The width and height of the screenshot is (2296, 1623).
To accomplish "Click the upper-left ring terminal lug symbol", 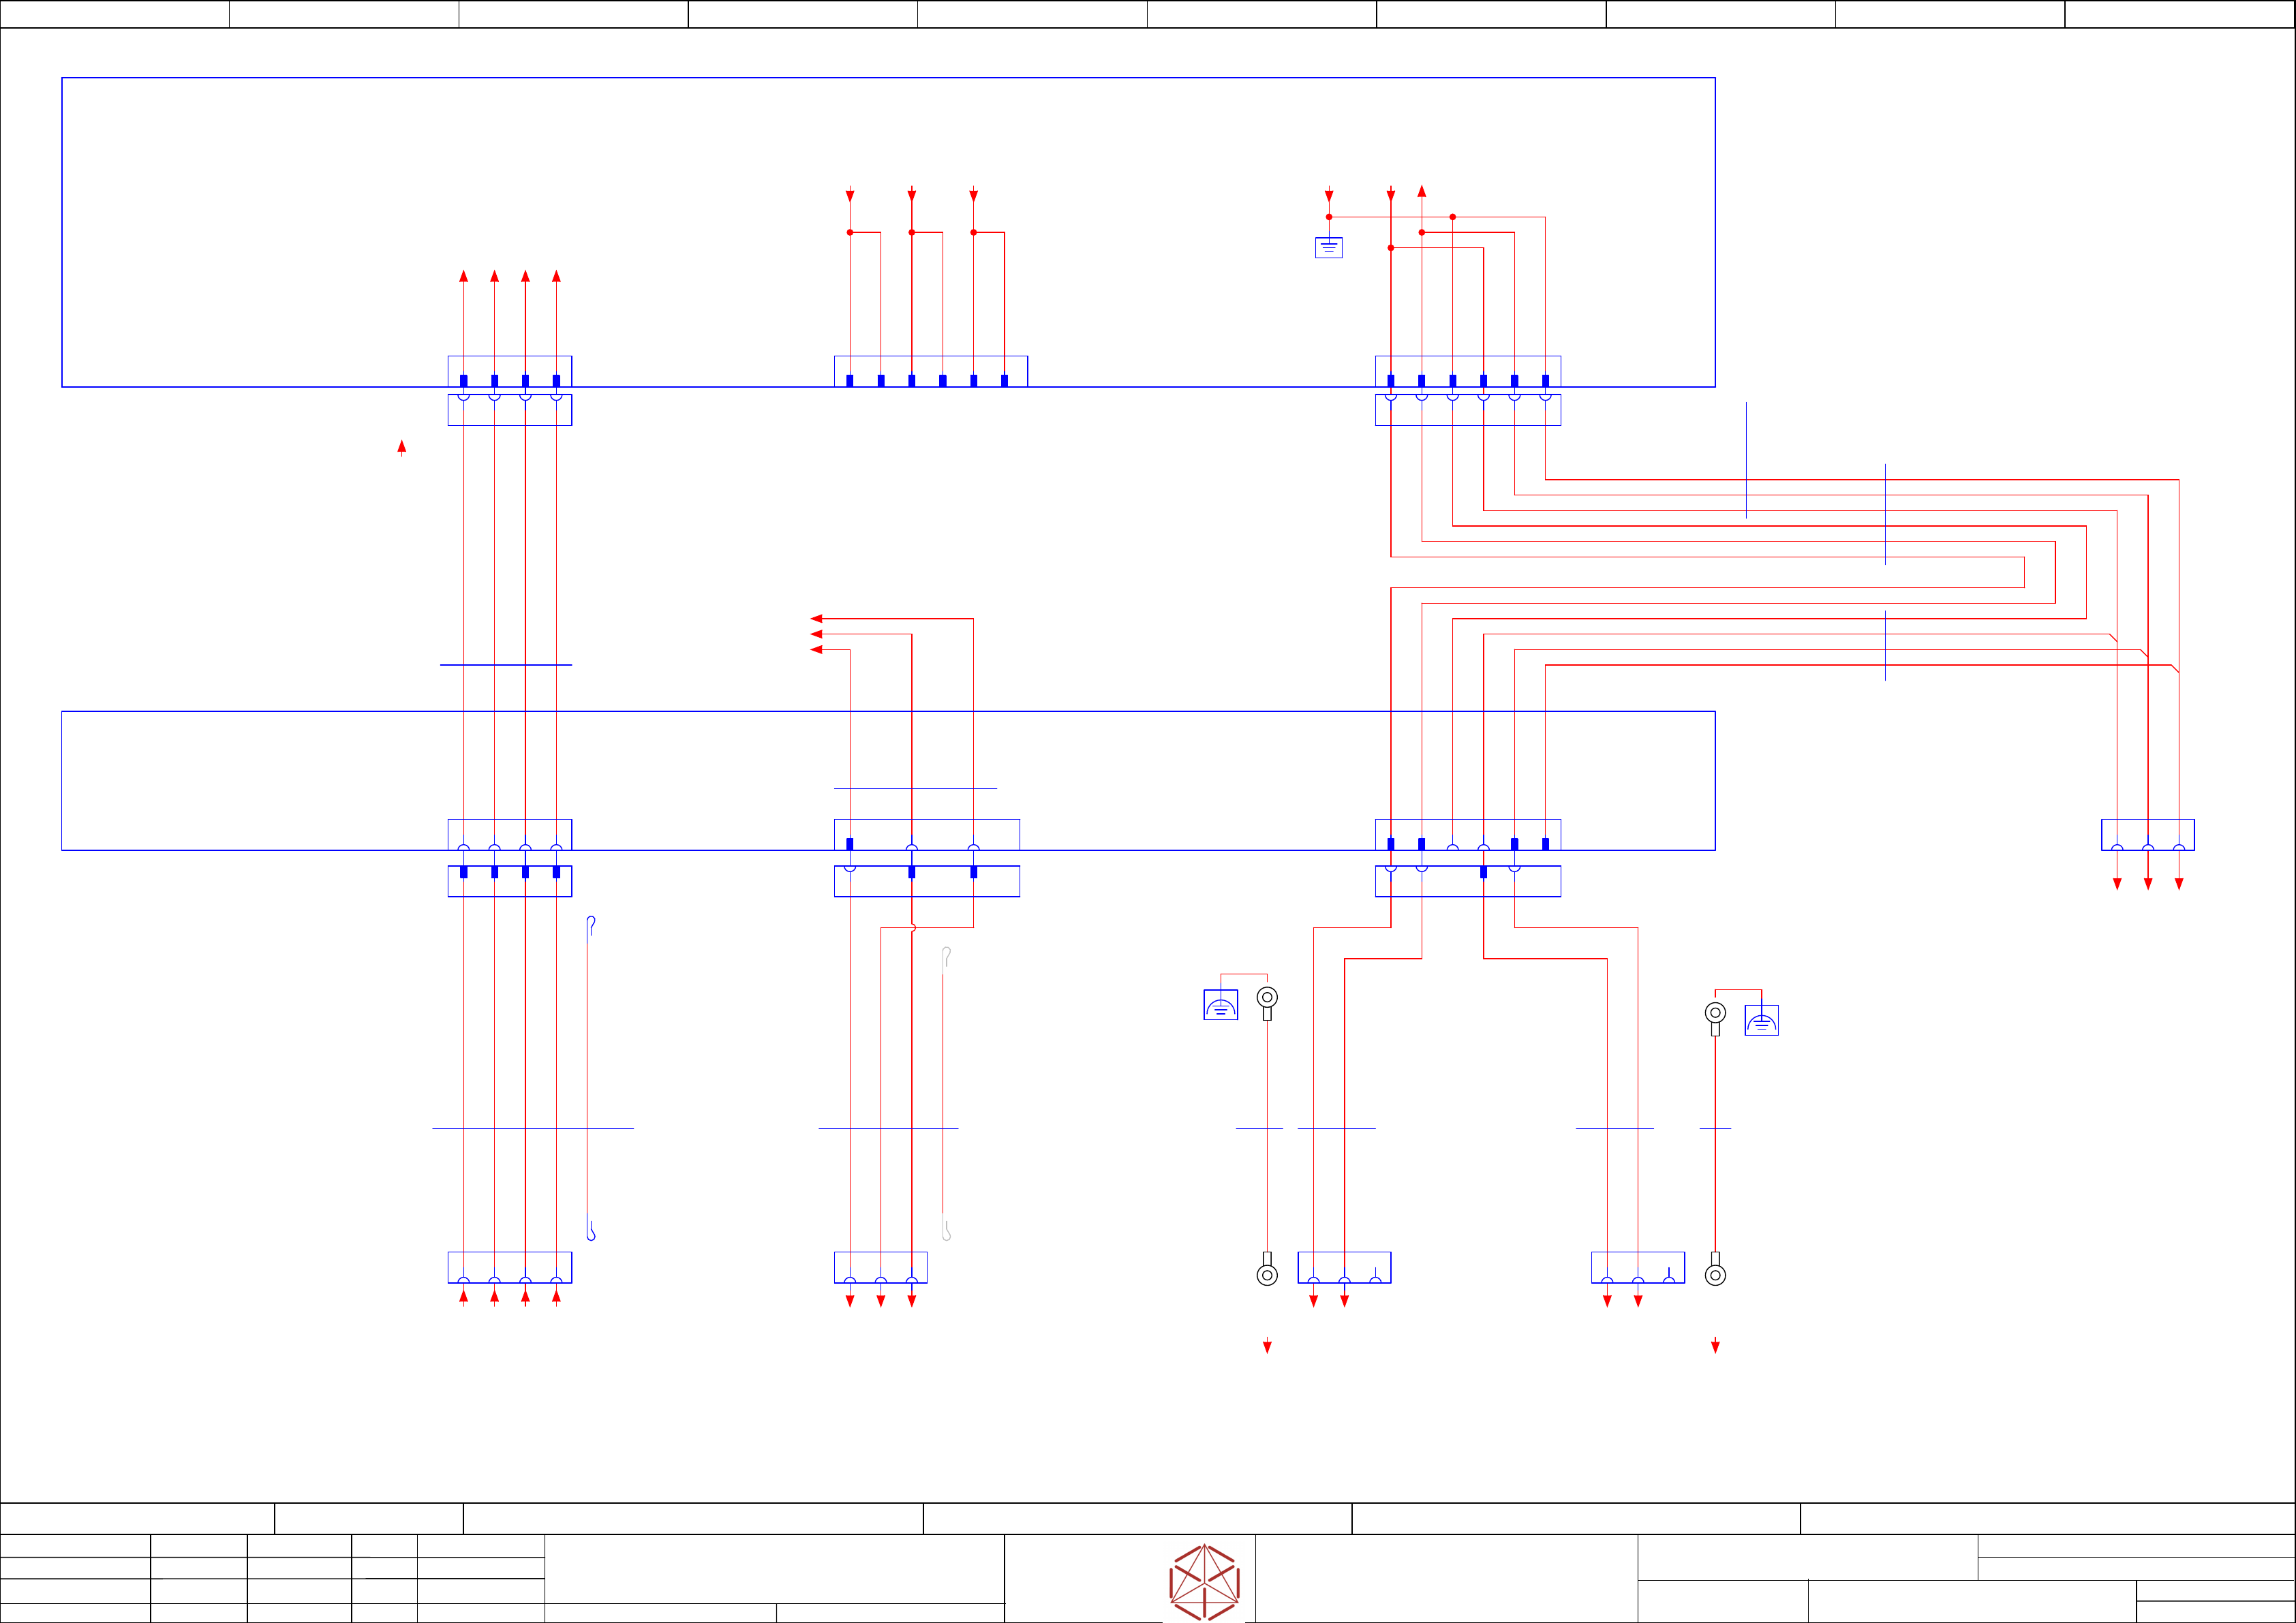I will point(1267,999).
